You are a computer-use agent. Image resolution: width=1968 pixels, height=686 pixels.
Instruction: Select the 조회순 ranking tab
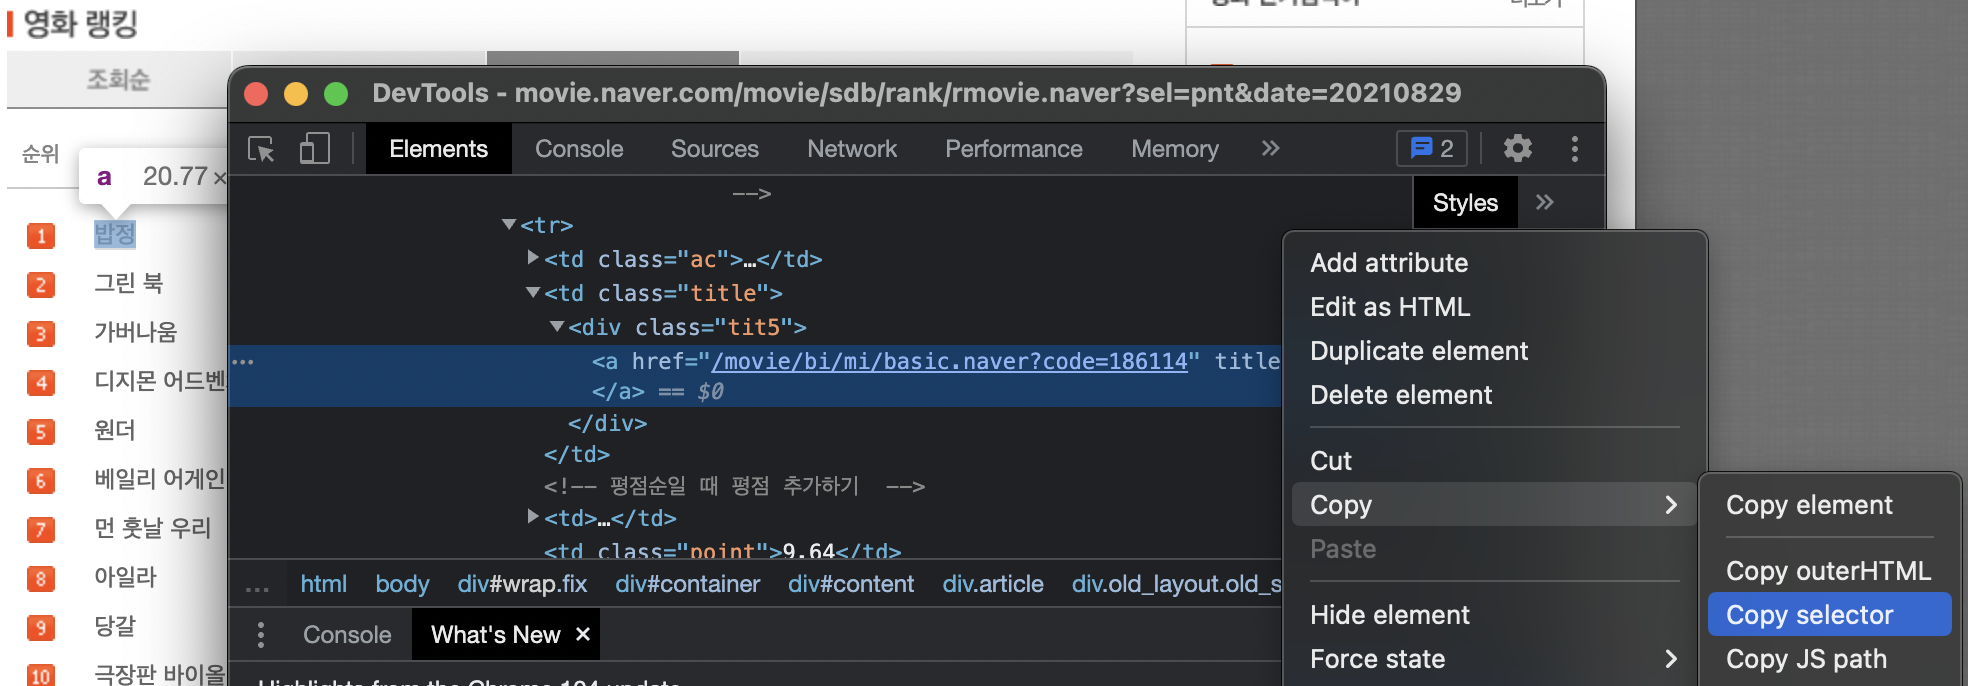(x=118, y=79)
